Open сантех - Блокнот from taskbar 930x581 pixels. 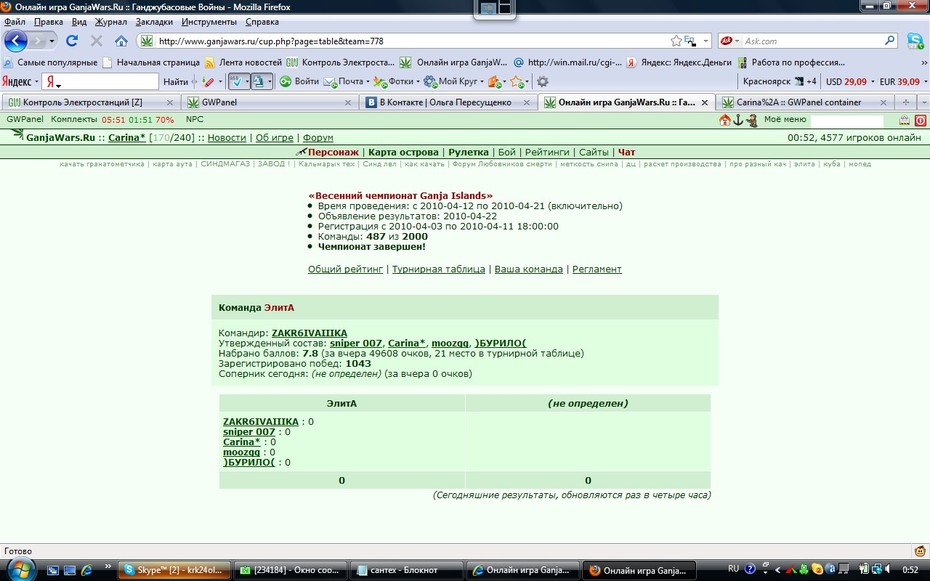coord(406,570)
